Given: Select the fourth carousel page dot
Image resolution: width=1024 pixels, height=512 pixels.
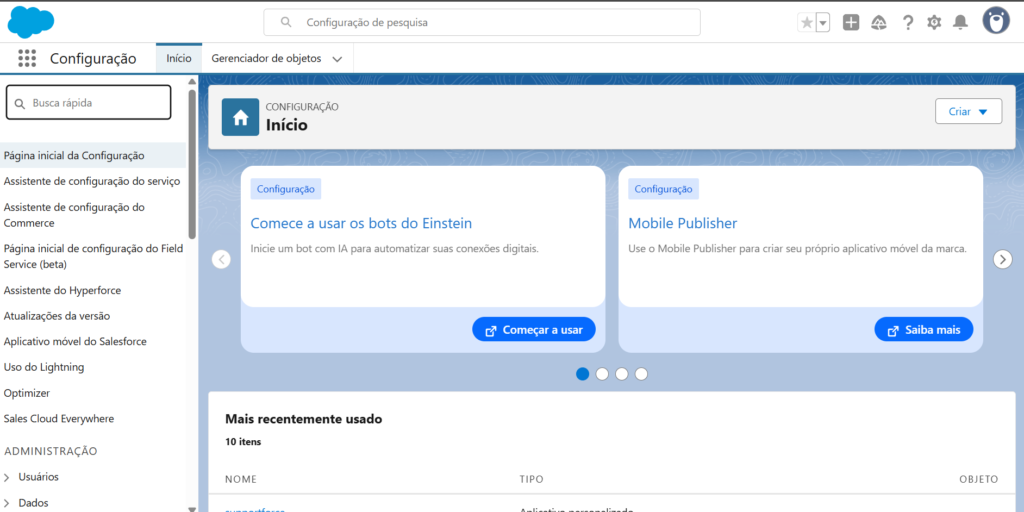Looking at the screenshot, I should click(641, 374).
